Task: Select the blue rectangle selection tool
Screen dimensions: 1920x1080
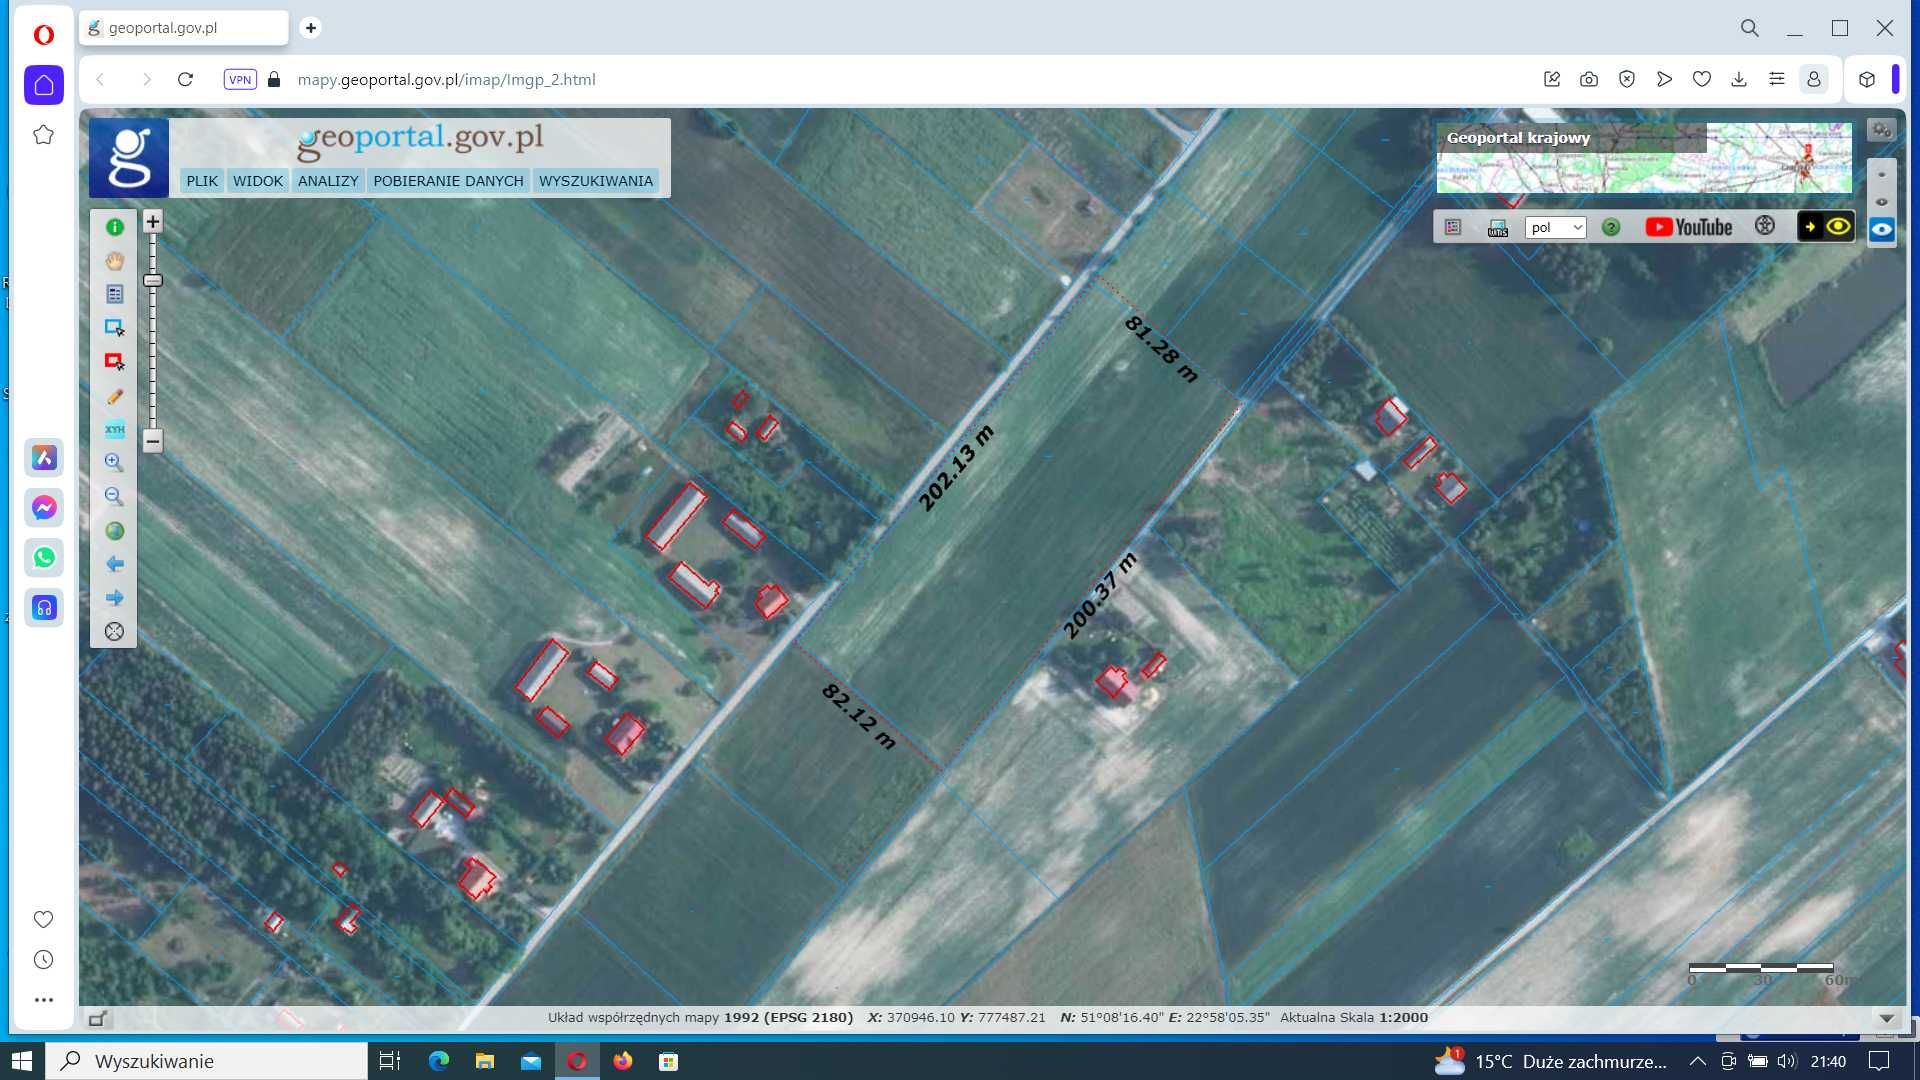Action: 114,328
